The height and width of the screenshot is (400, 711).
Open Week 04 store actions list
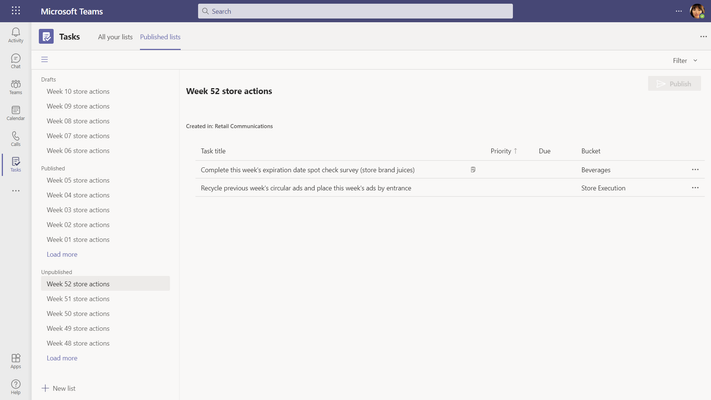[78, 195]
